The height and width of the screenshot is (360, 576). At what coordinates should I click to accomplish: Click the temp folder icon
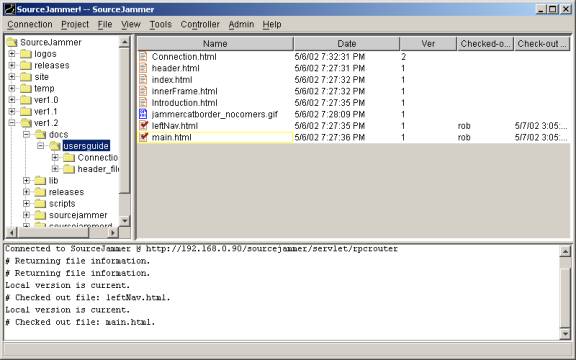point(26,89)
